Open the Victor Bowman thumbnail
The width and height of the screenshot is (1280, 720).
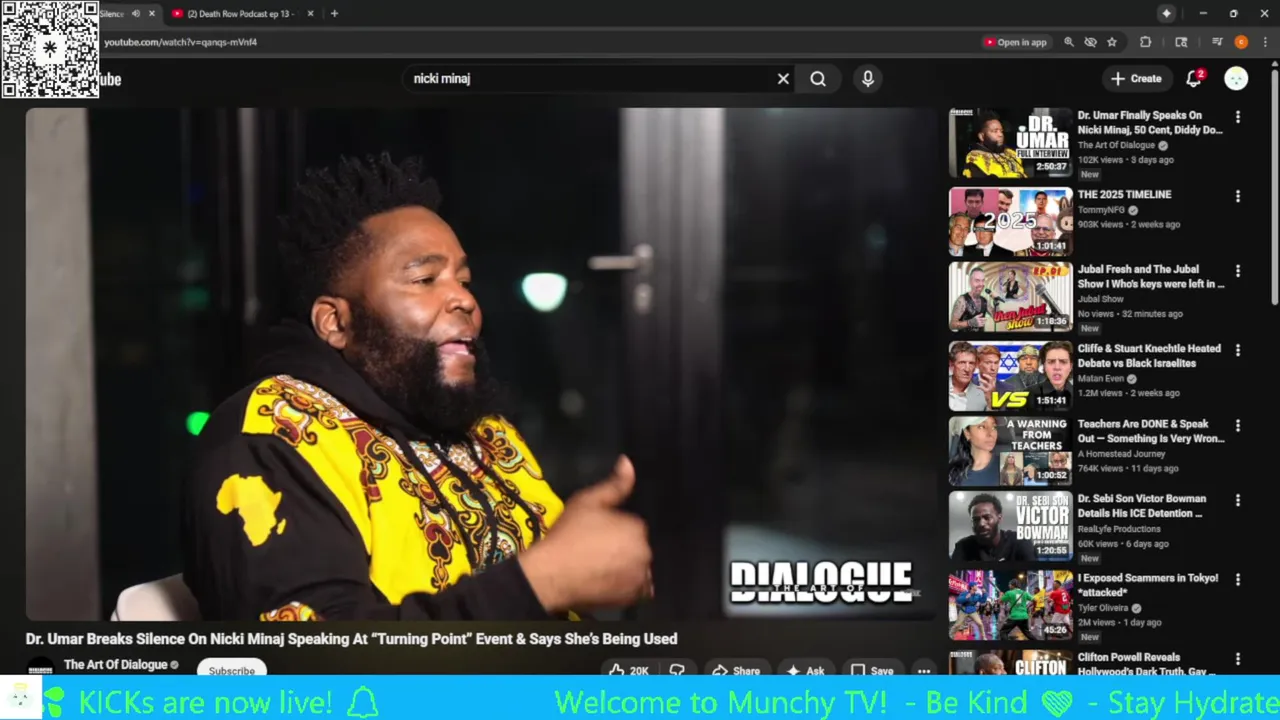1010,526
